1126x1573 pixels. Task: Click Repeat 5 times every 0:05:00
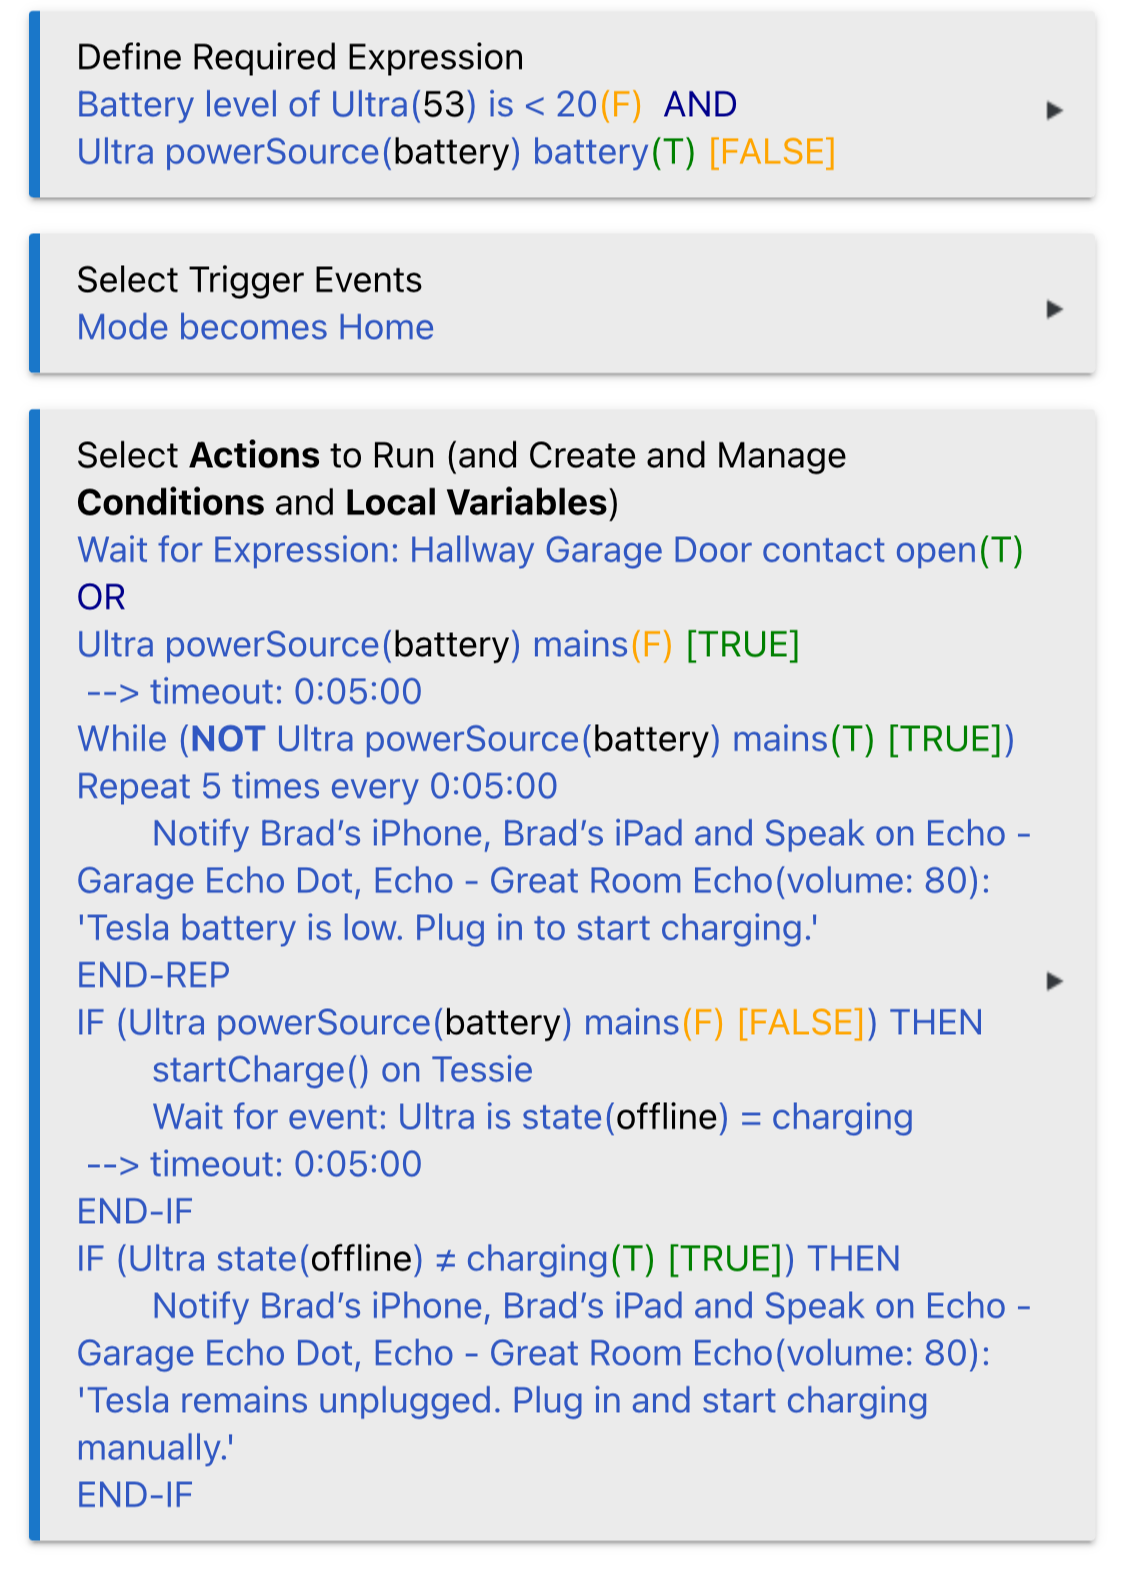[317, 786]
